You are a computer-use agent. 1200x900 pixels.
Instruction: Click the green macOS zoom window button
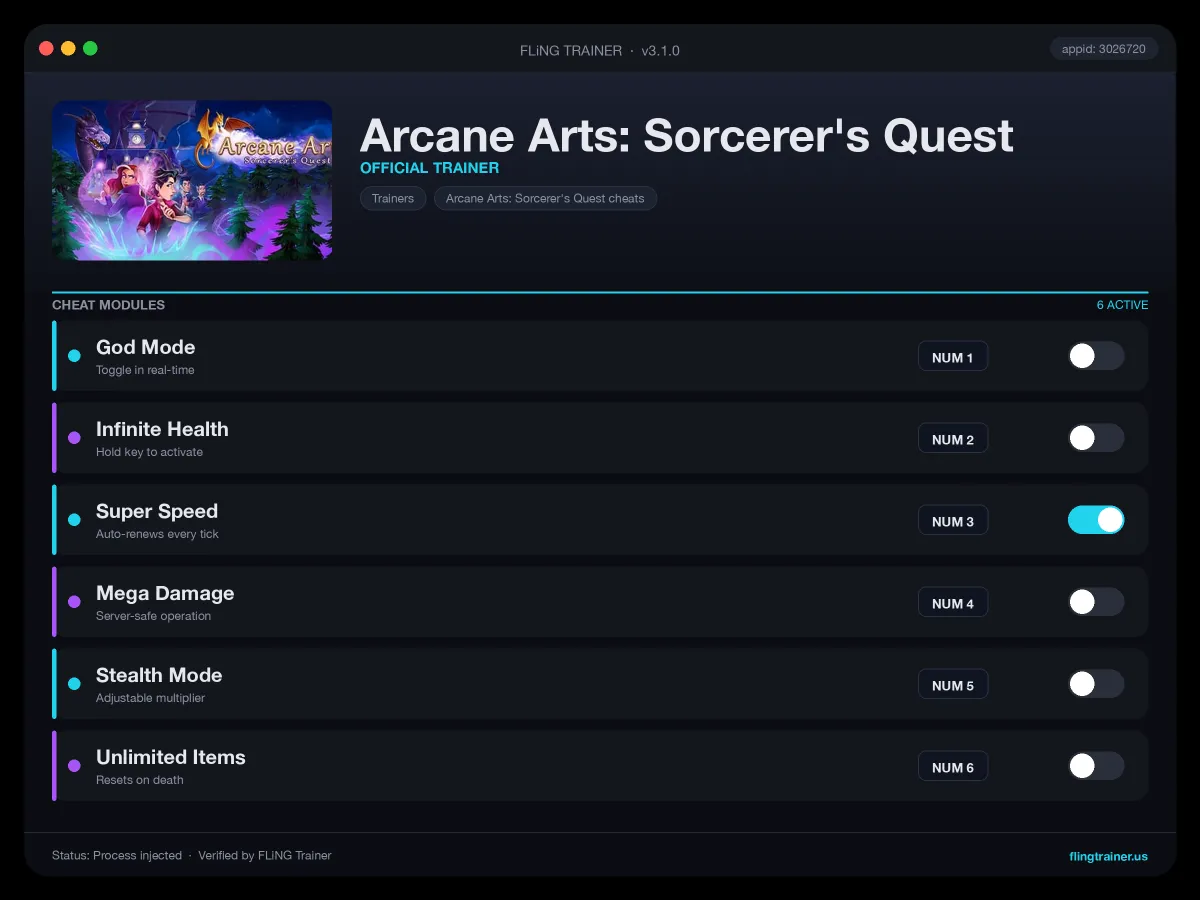click(x=90, y=48)
